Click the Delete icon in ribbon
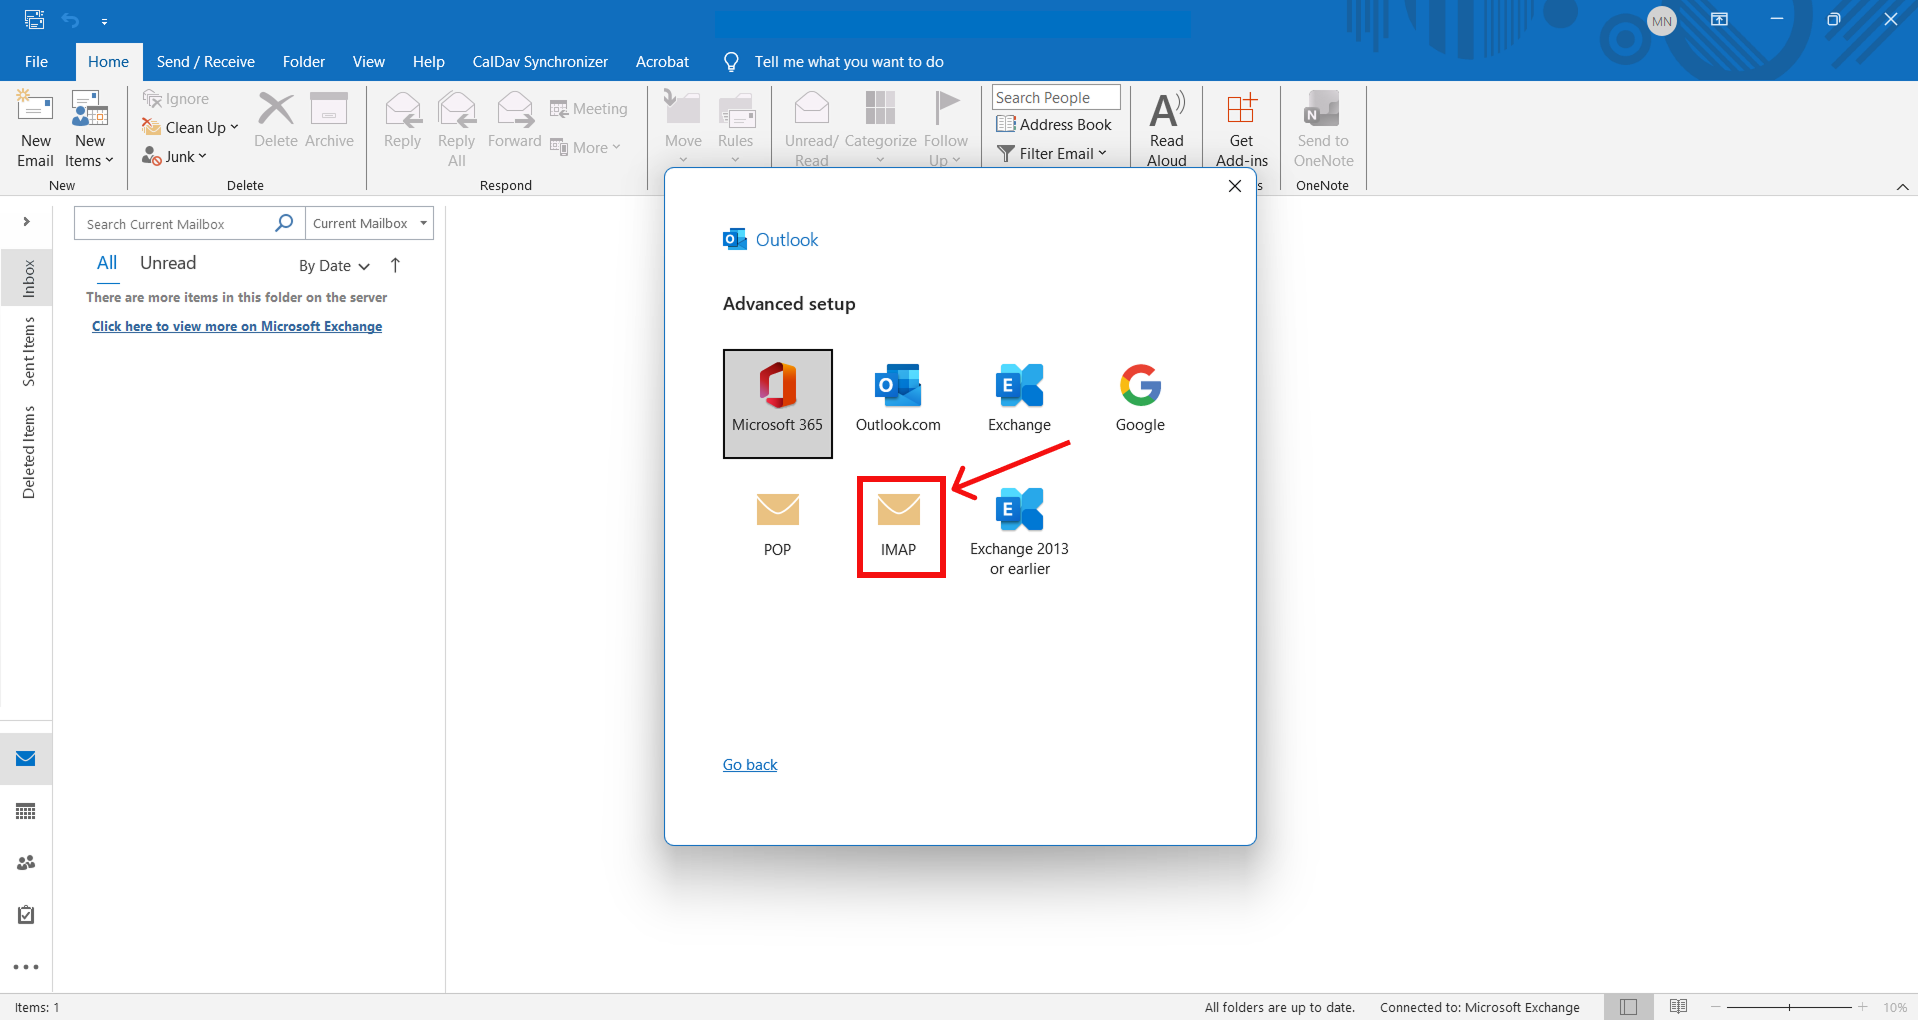Viewport: 1918px width, 1020px height. click(276, 120)
